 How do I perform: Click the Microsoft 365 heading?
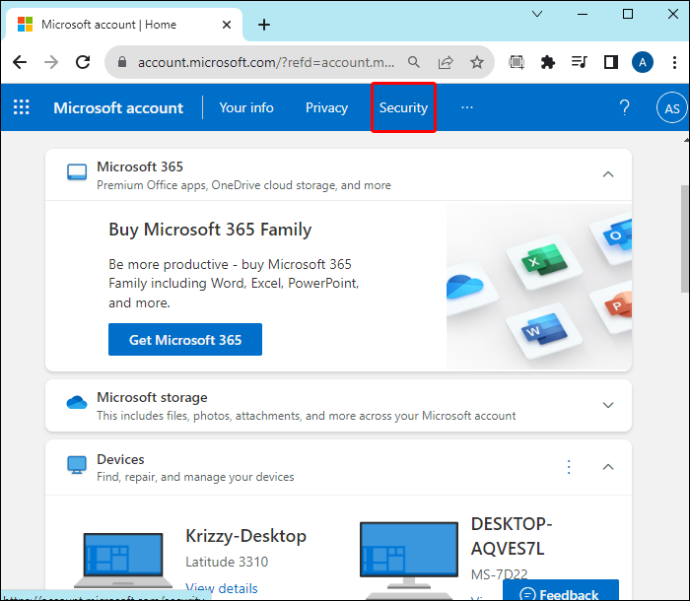tap(140, 167)
